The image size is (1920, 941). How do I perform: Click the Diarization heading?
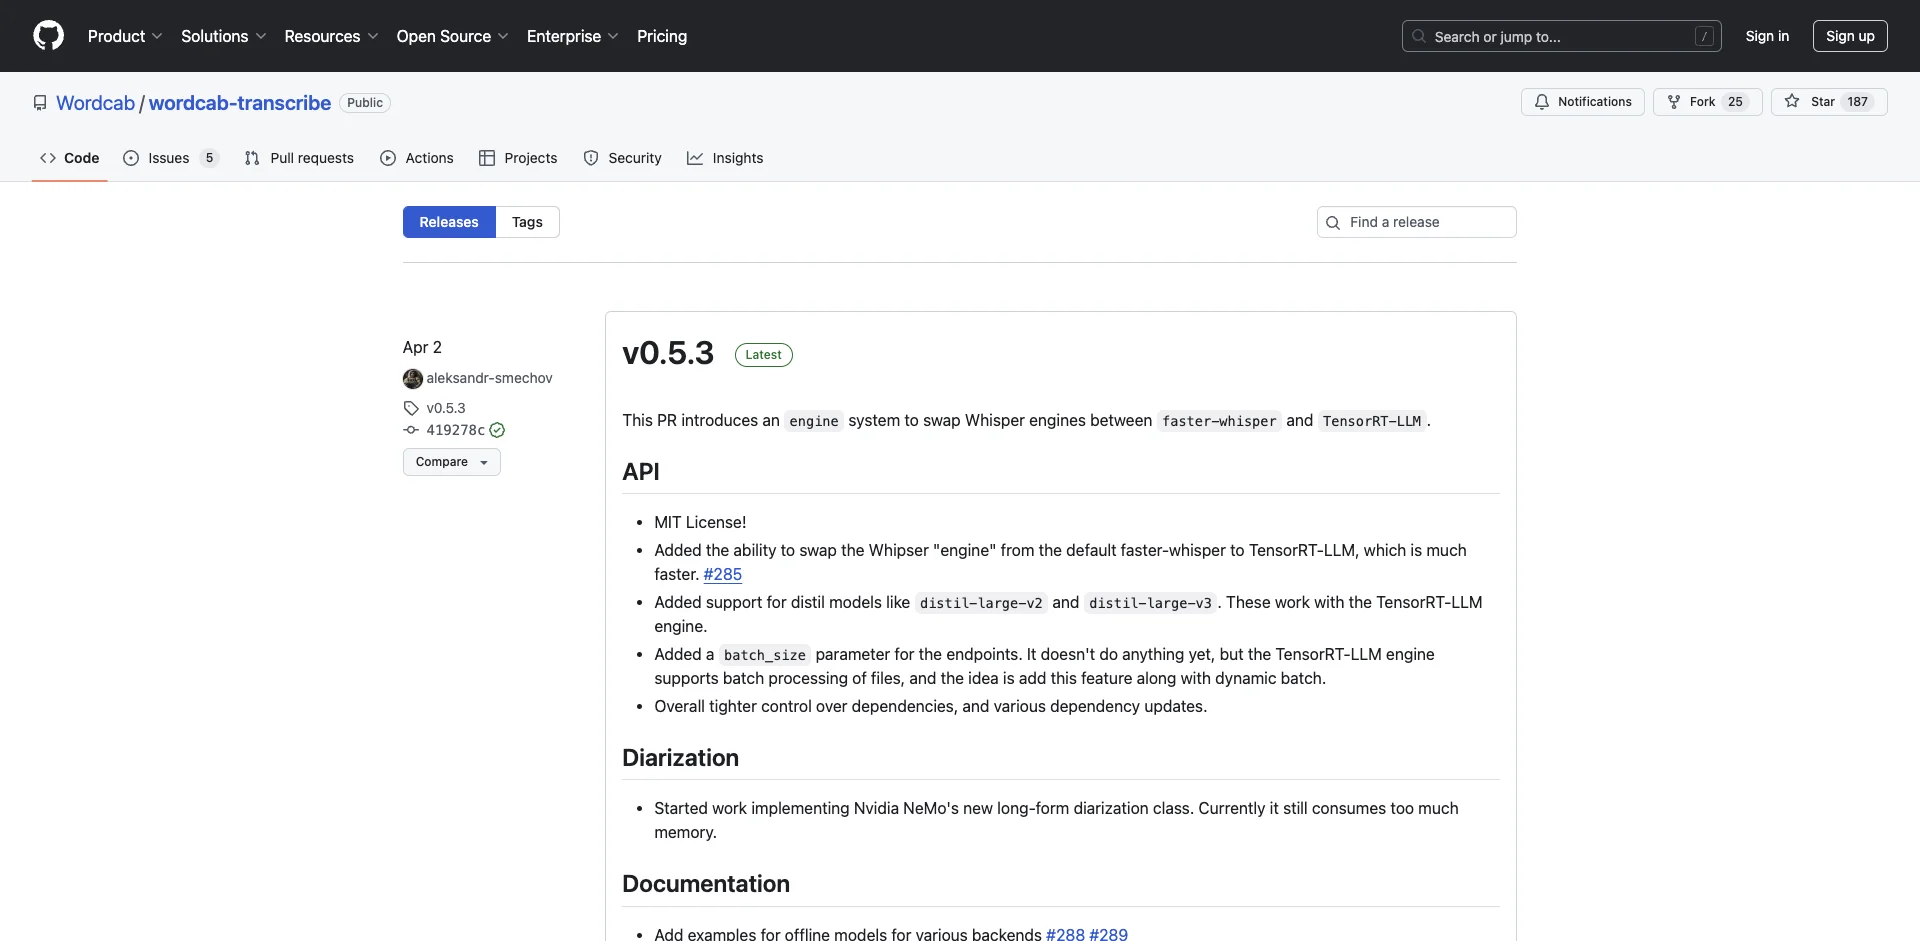(680, 758)
